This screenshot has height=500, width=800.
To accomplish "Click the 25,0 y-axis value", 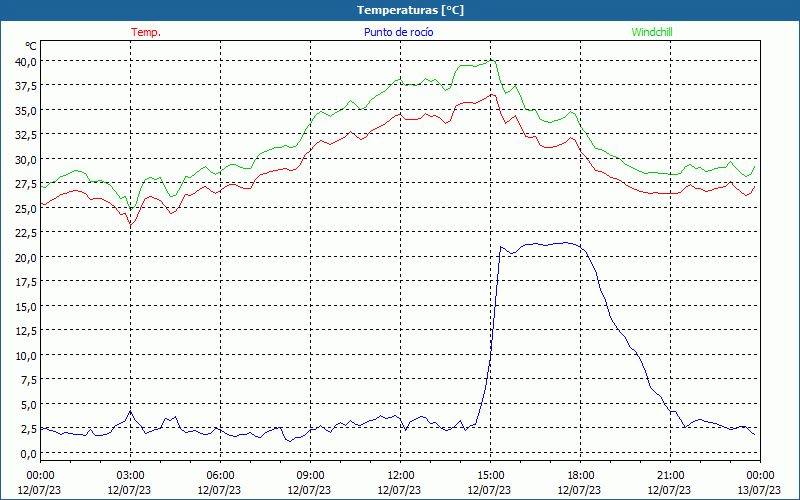I will click(x=27, y=208).
